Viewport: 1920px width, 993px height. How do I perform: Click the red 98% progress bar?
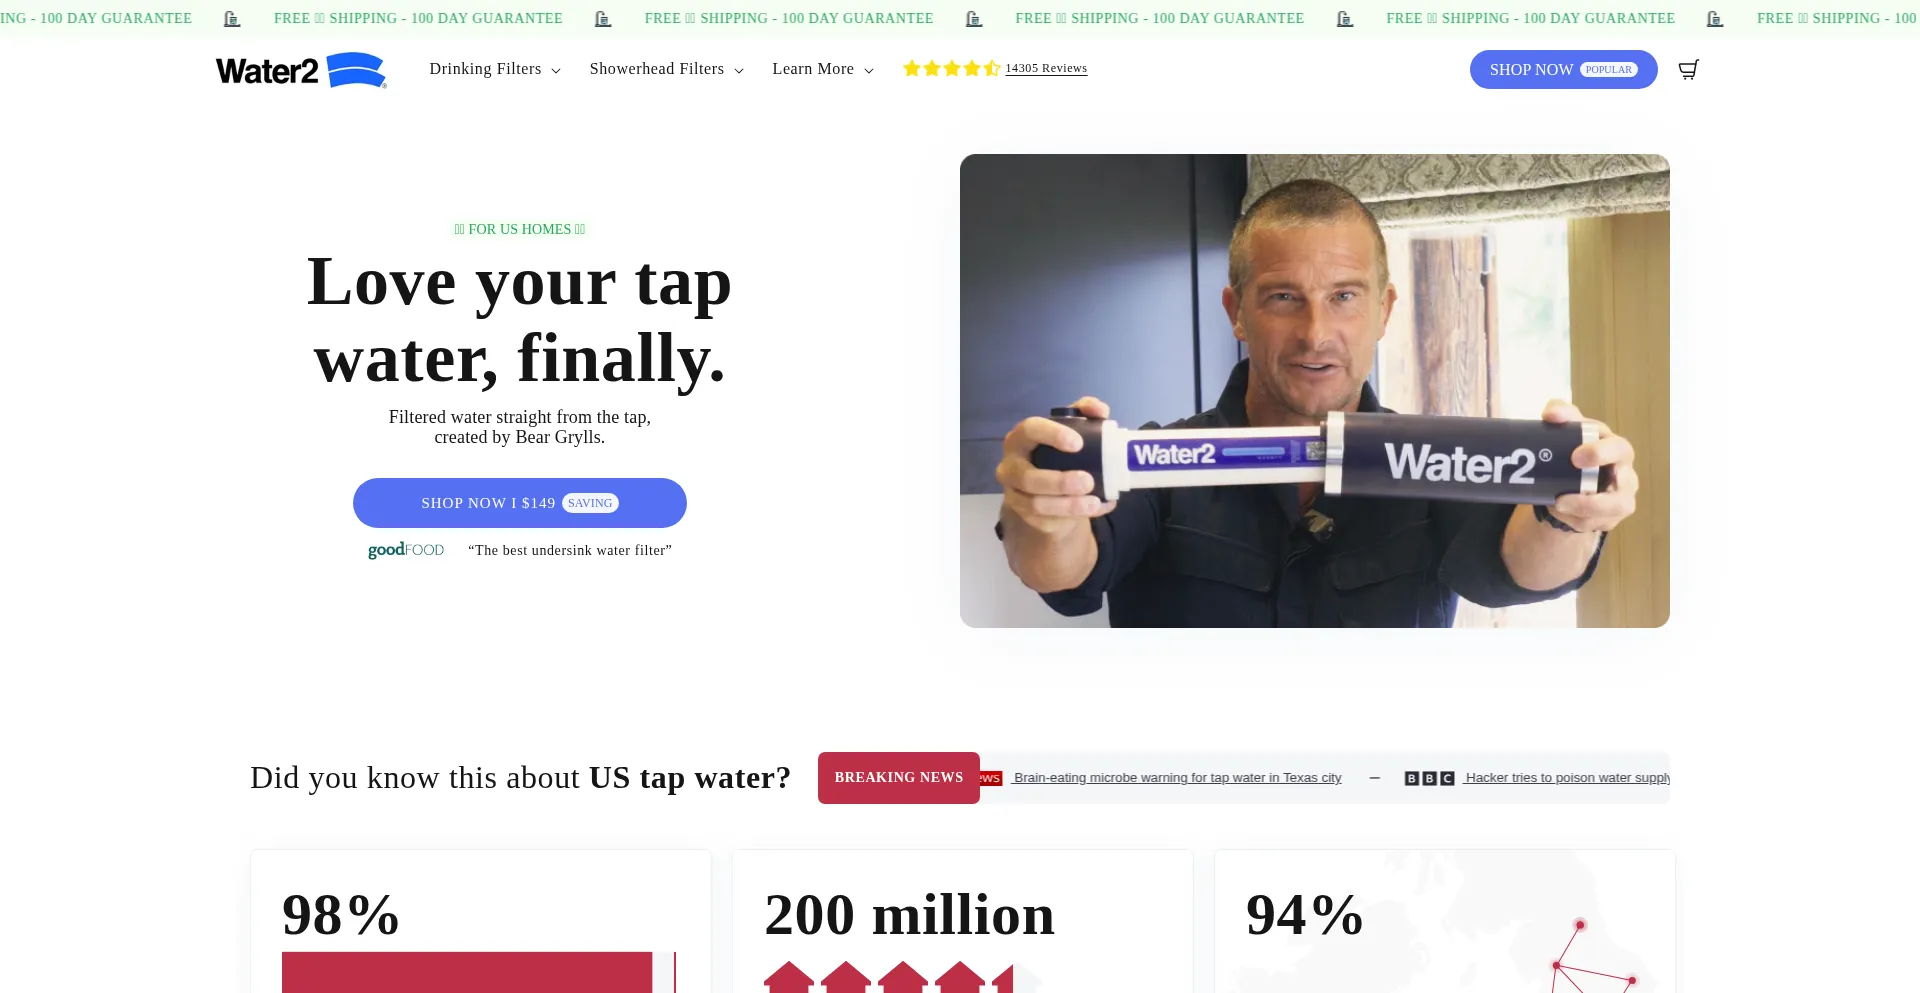[x=467, y=972]
